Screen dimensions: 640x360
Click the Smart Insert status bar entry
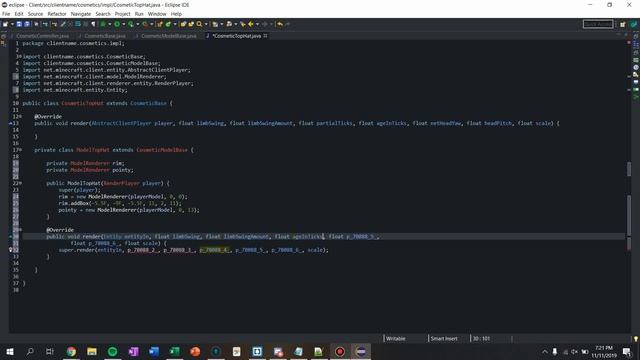[x=444, y=338]
